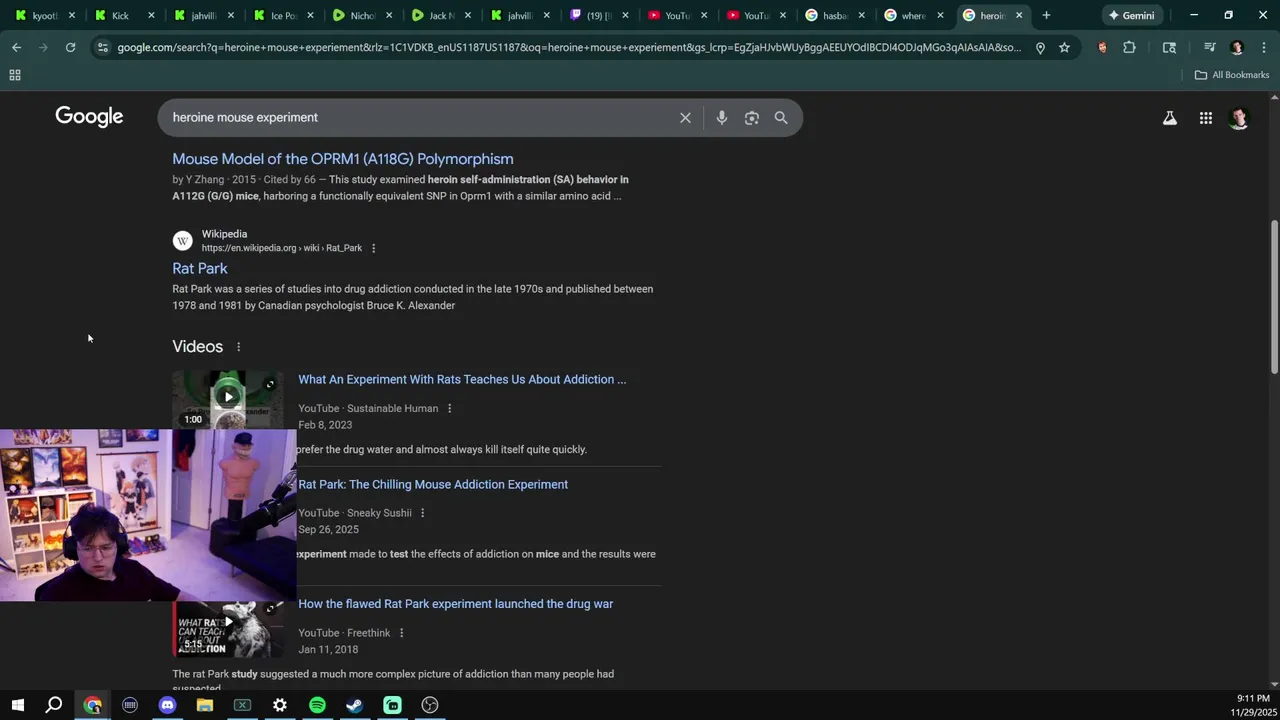1280x720 pixels.
Task: Click the location pin icon in address bar
Action: coord(1040,47)
